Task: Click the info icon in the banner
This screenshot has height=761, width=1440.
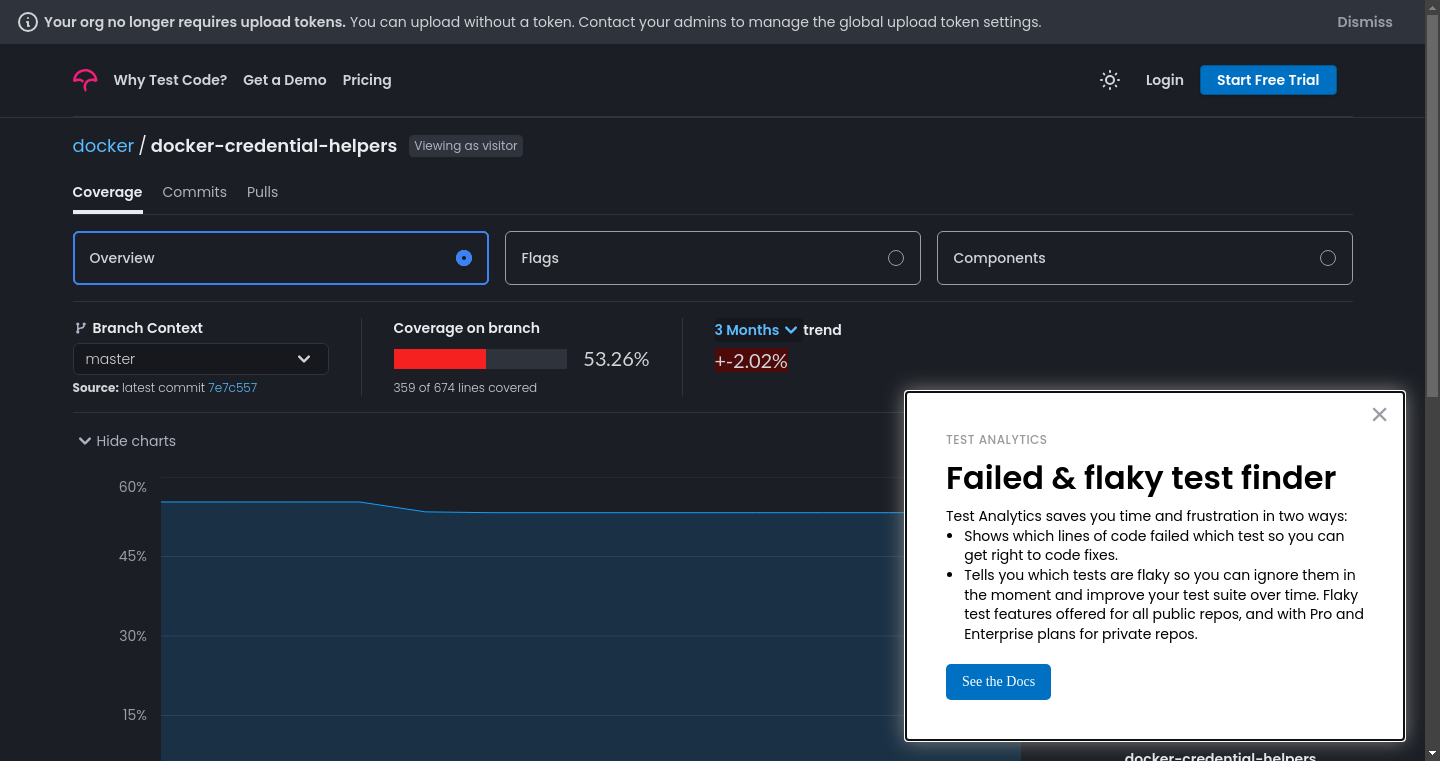Action: click(28, 22)
